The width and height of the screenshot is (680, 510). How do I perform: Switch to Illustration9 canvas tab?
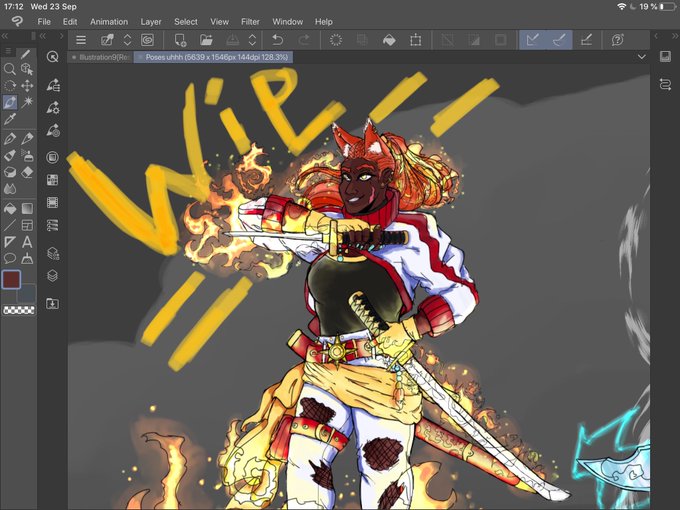click(x=101, y=57)
